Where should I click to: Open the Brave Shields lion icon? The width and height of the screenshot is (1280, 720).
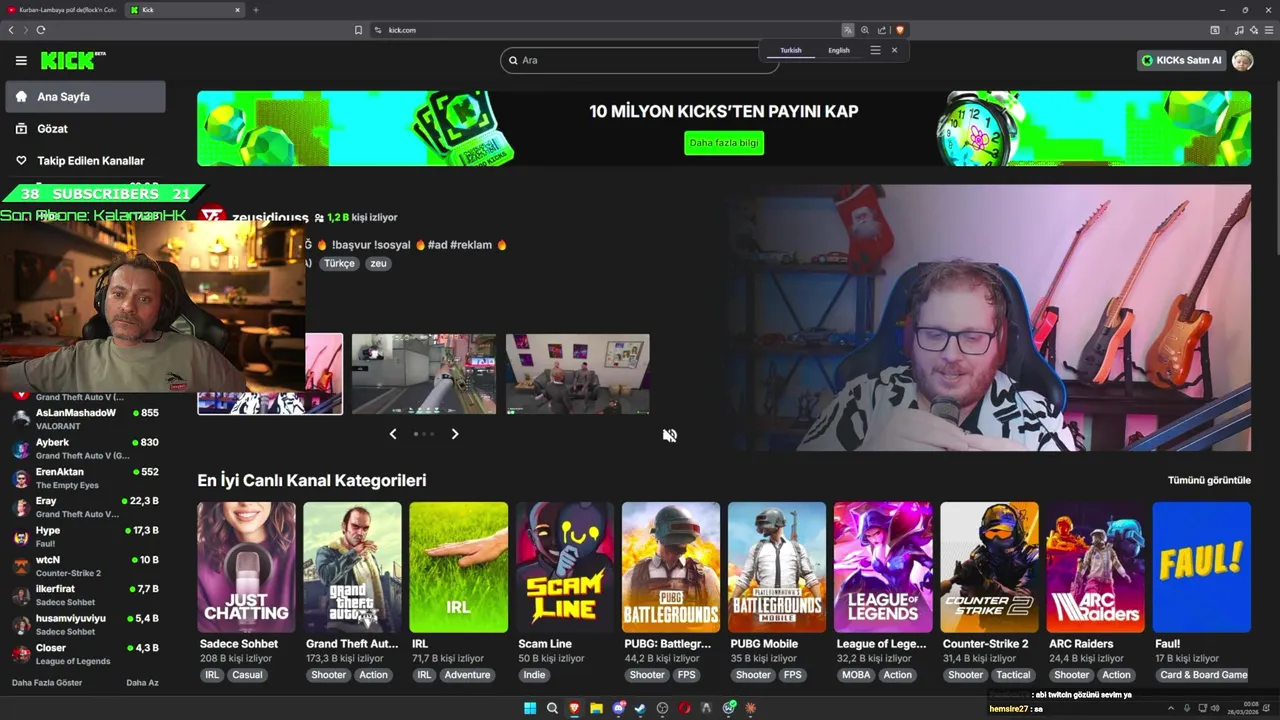[899, 30]
